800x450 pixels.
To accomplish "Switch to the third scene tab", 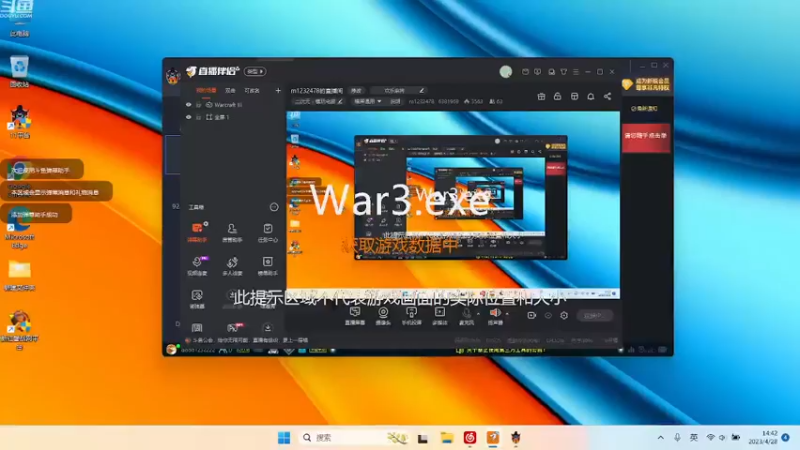I will 252,90.
